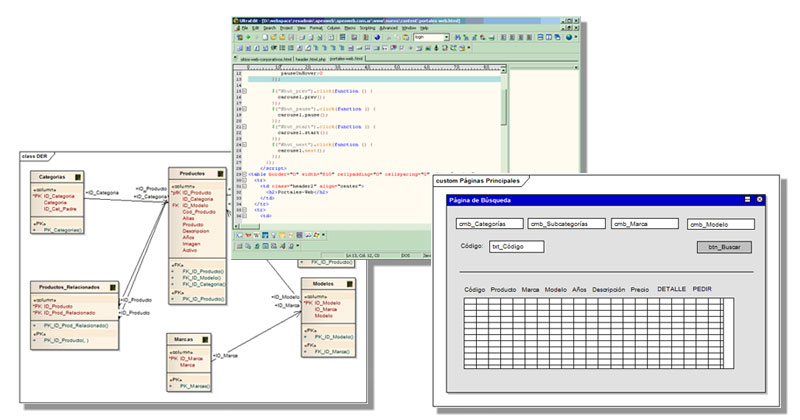Viewport: 800px width, 420px height.
Task: Open the lowest editor toolbar's overflow arrow
Action: [x=298, y=245]
